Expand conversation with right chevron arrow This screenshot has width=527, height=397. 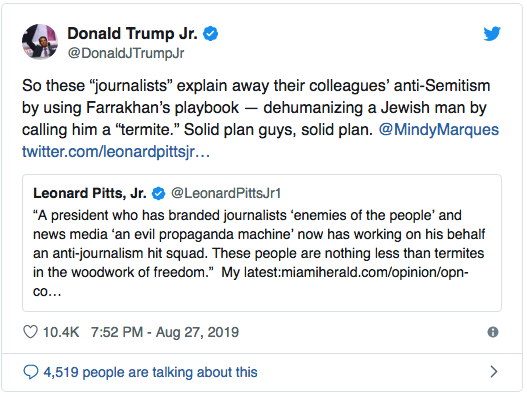493,372
